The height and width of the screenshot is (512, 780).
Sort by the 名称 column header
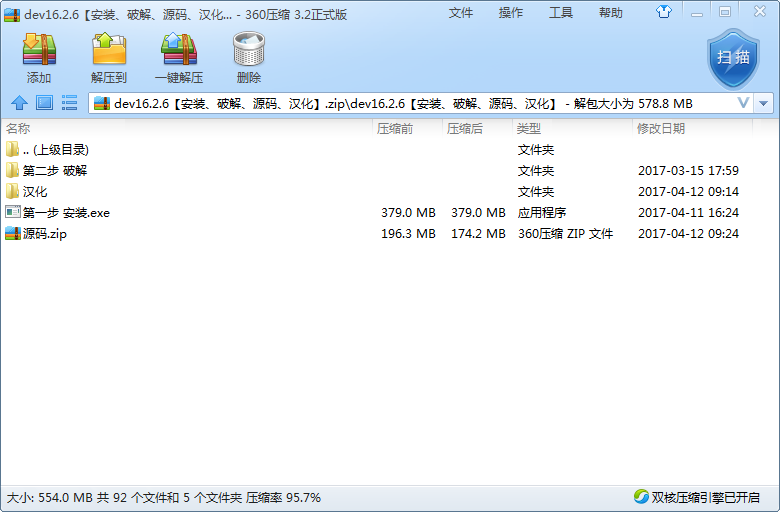188,129
